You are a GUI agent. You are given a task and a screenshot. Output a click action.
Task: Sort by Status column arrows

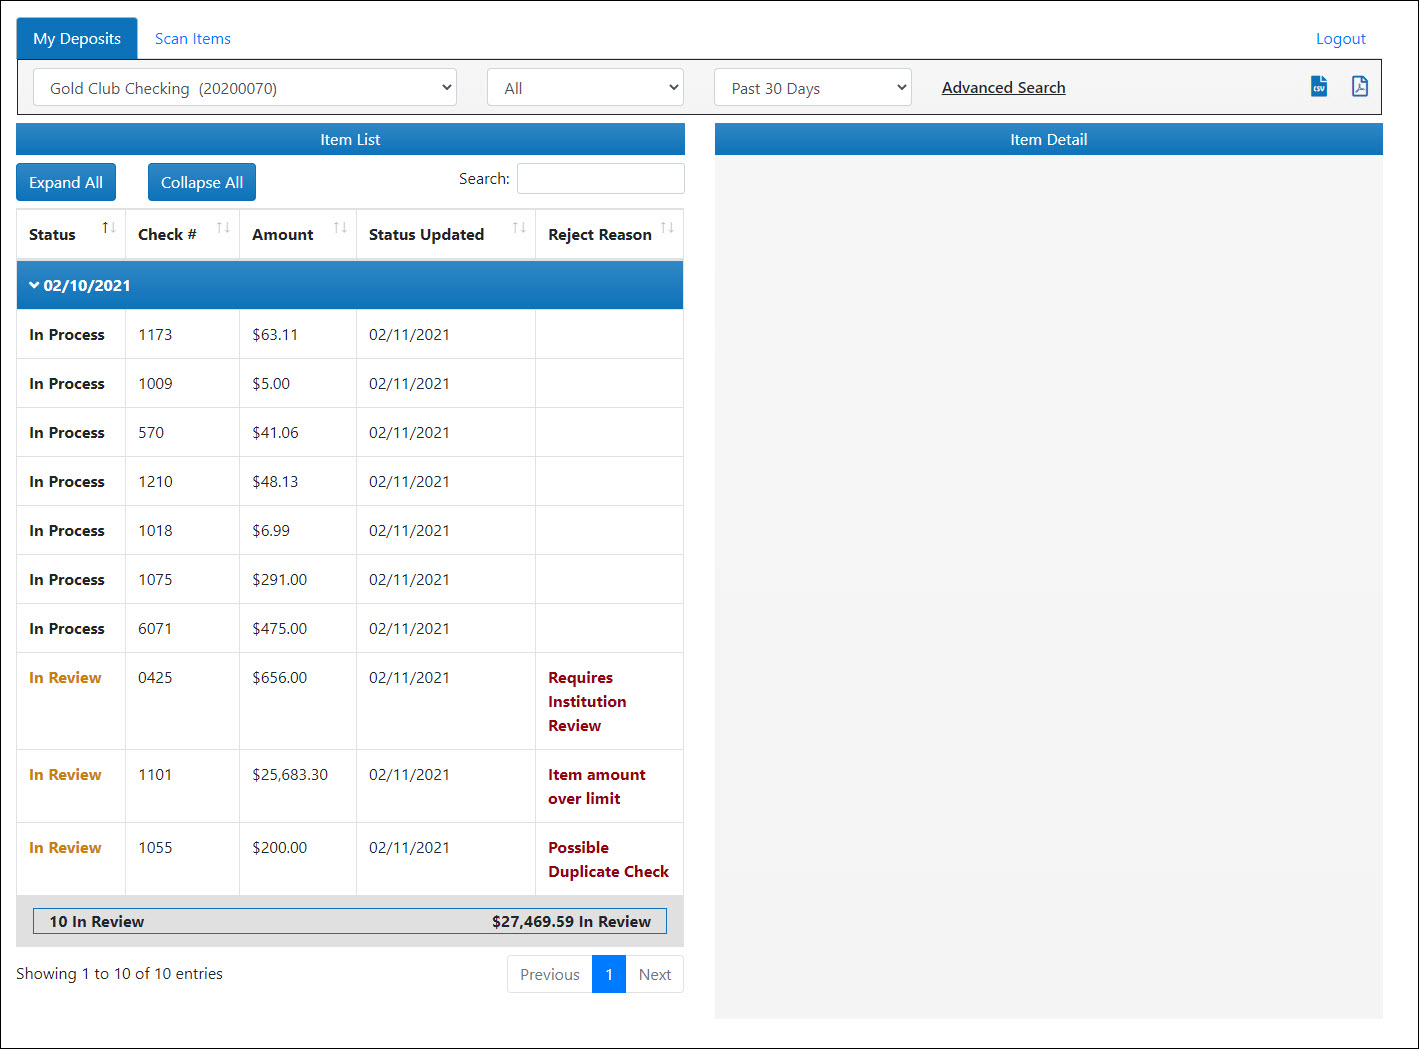(x=109, y=229)
